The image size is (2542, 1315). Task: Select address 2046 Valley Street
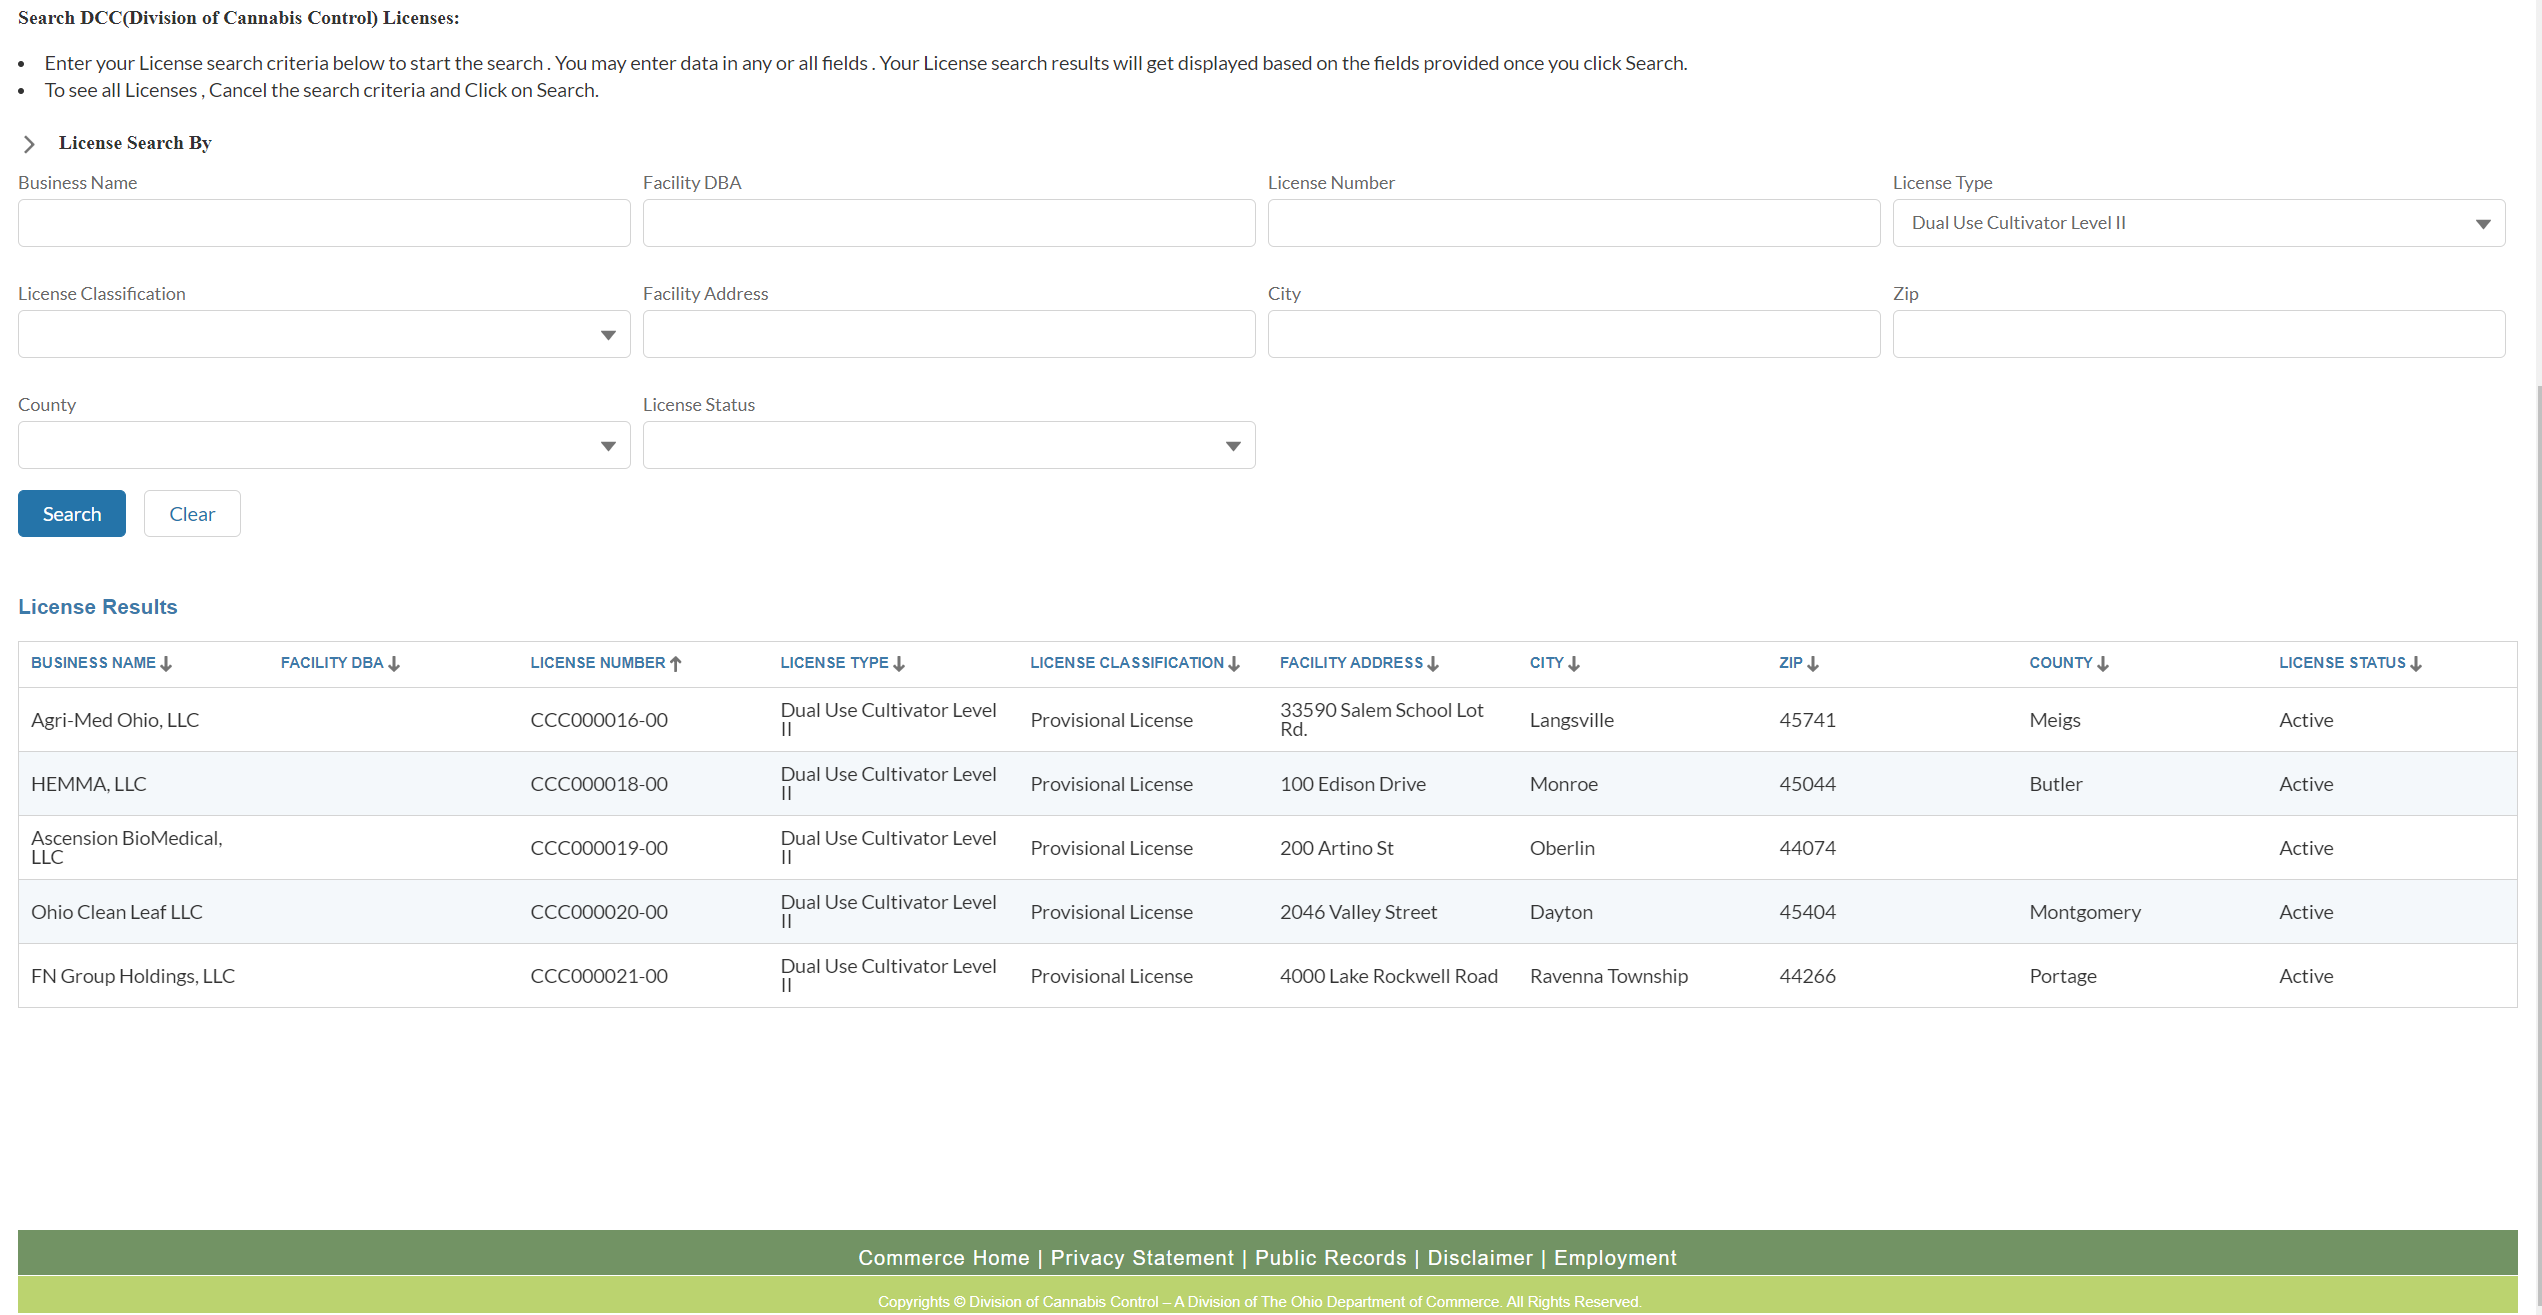[1358, 912]
